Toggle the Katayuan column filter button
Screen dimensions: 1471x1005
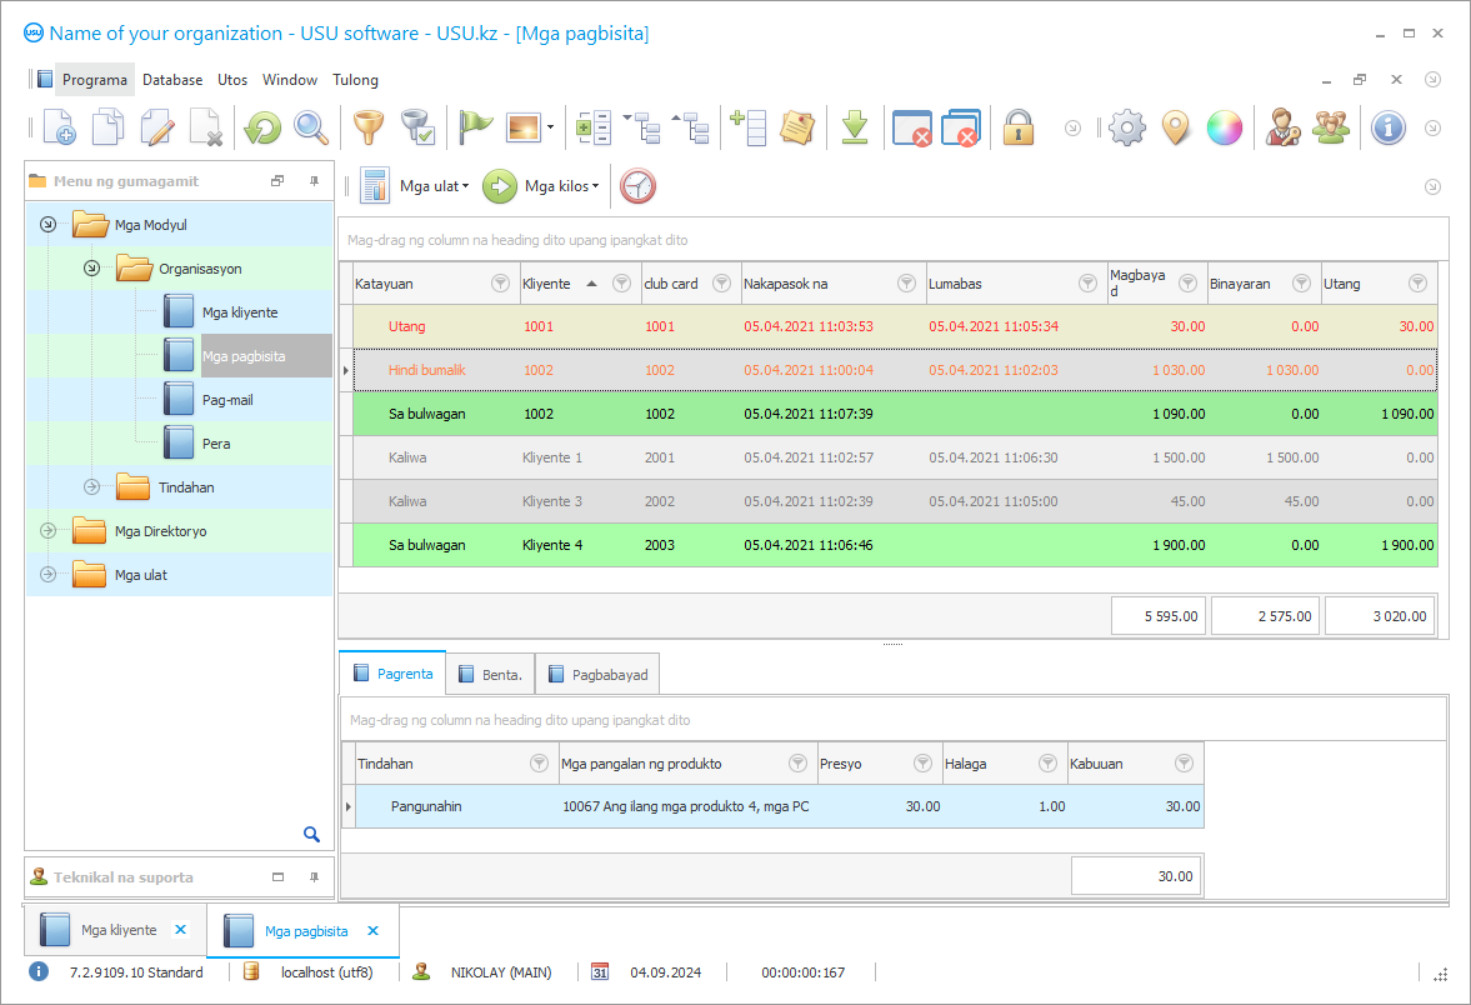[500, 284]
